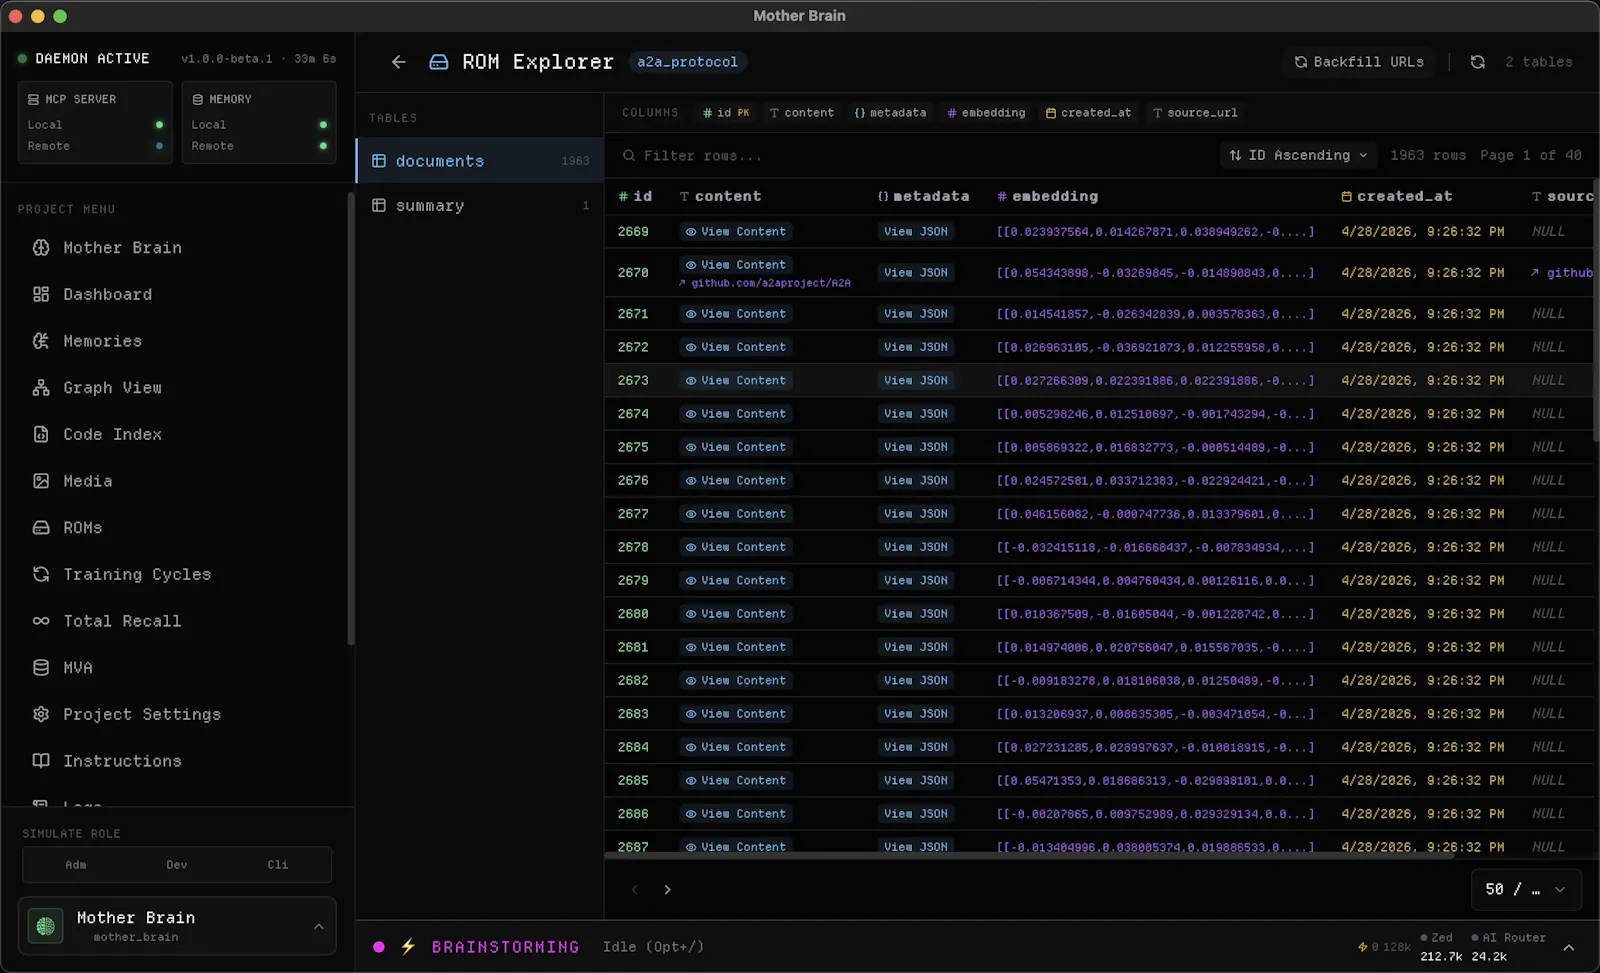Click the Backfill URLs button
This screenshot has width=1600, height=973.
1359,62
